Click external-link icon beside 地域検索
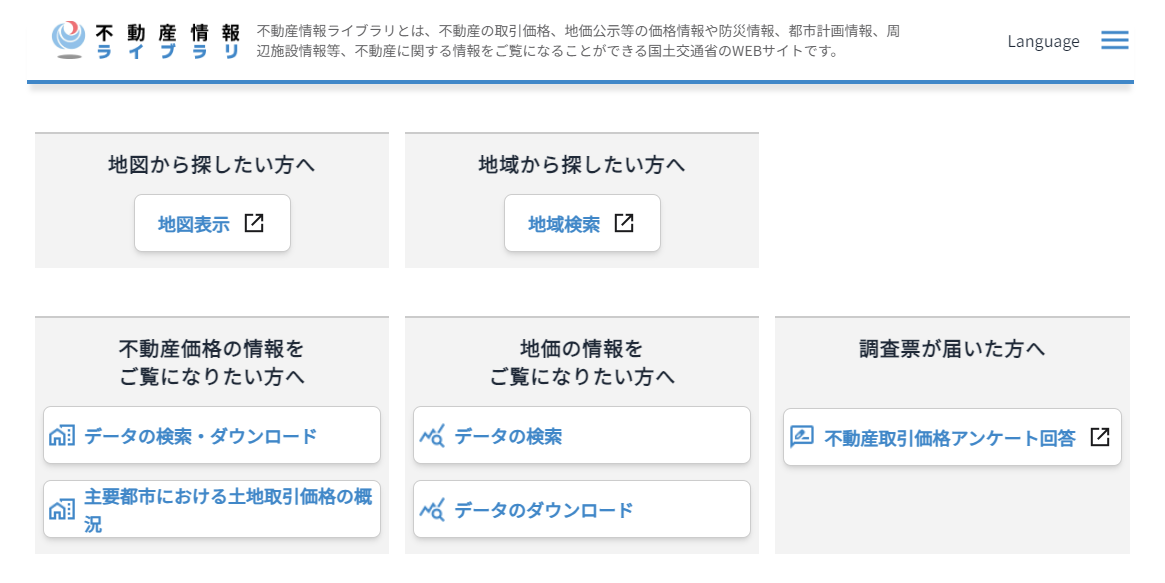Screen dimensions: 1165x583 (x=624, y=223)
